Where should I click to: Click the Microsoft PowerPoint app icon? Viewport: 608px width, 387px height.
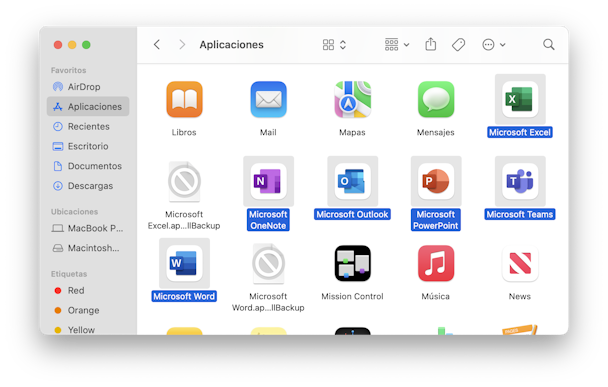(436, 181)
